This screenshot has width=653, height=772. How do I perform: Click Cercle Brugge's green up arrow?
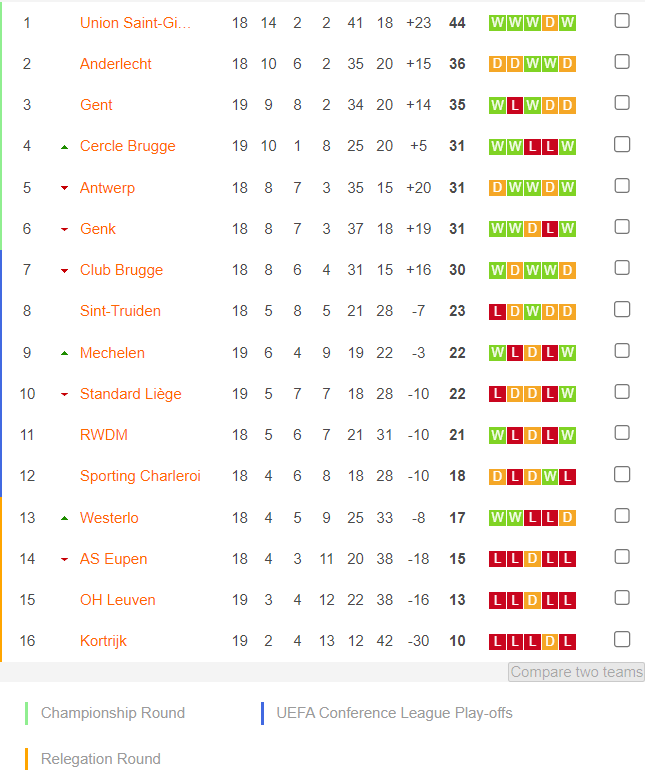pyautogui.click(x=64, y=147)
